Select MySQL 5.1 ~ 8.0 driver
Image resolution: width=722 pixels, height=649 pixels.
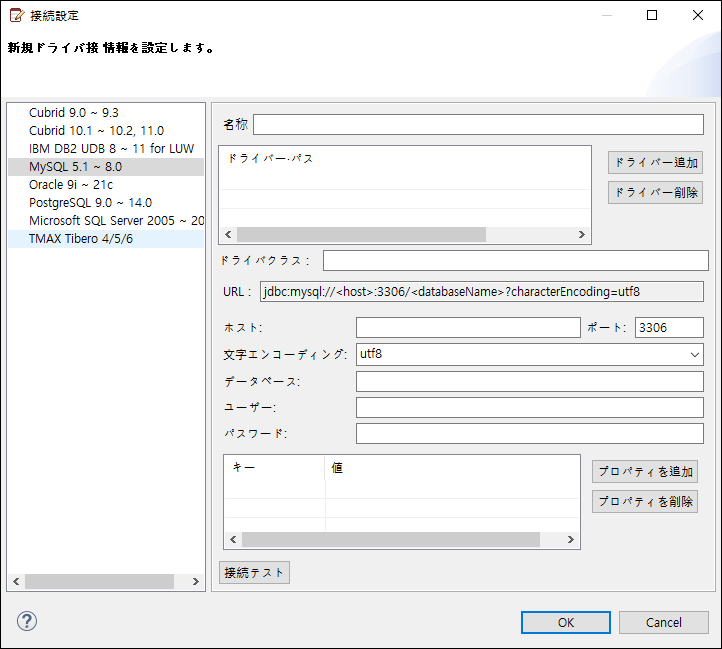tap(106, 167)
